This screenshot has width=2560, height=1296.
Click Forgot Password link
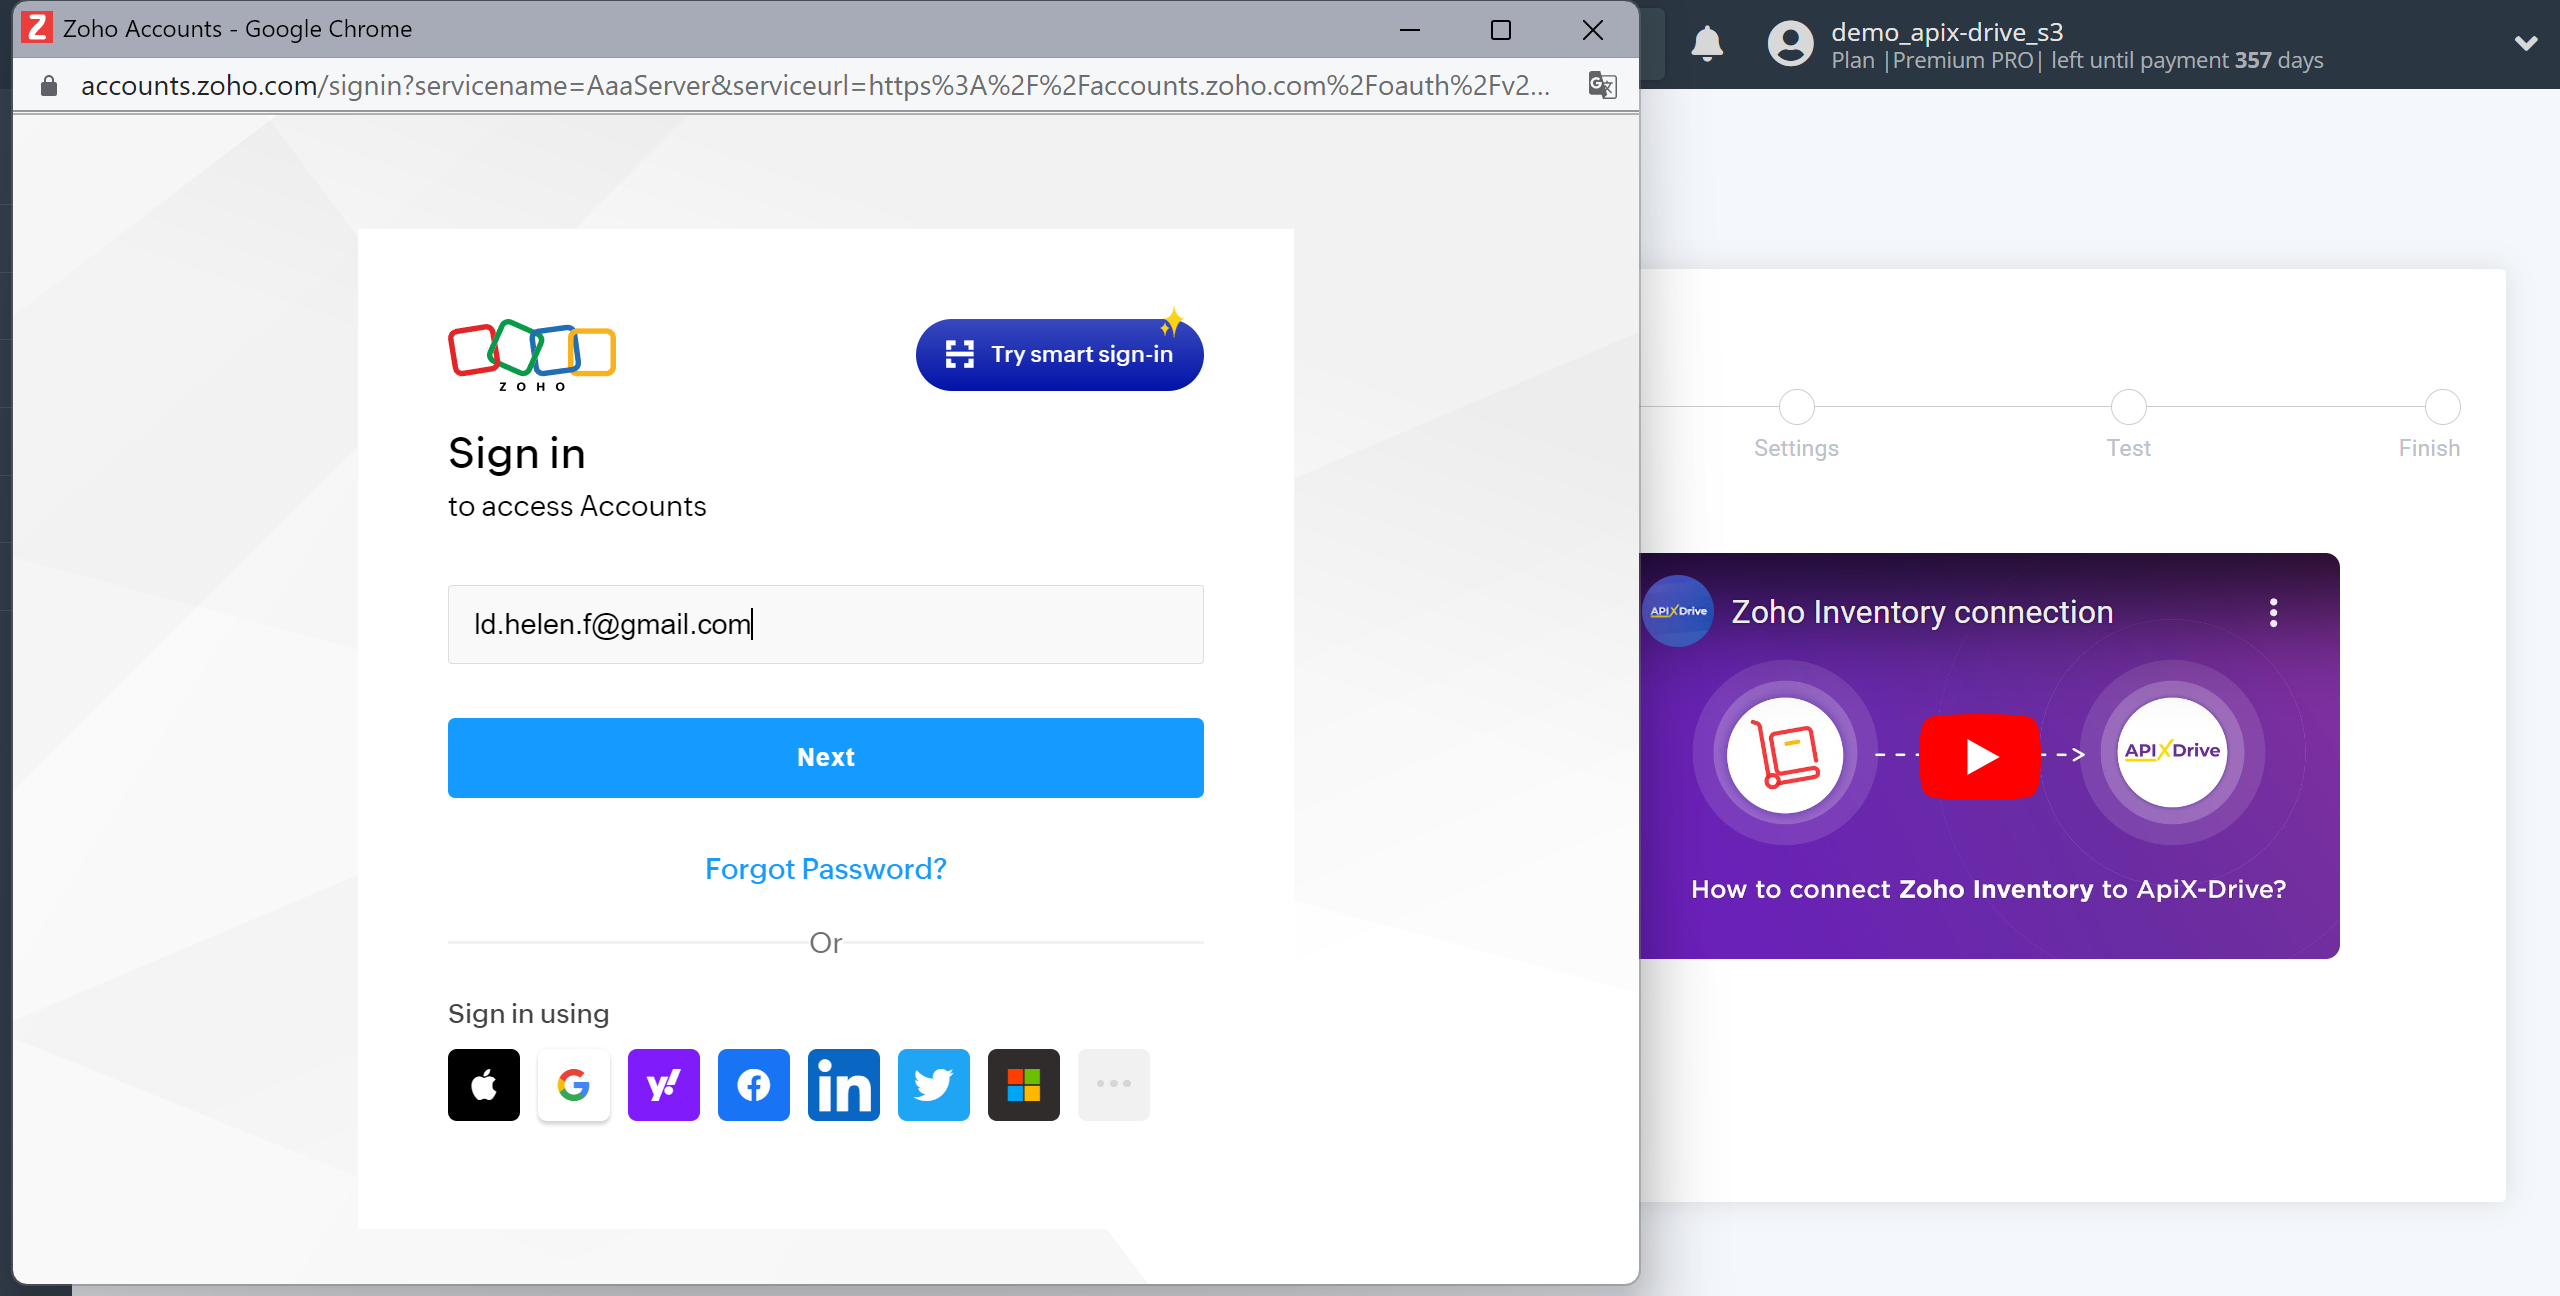pos(823,870)
